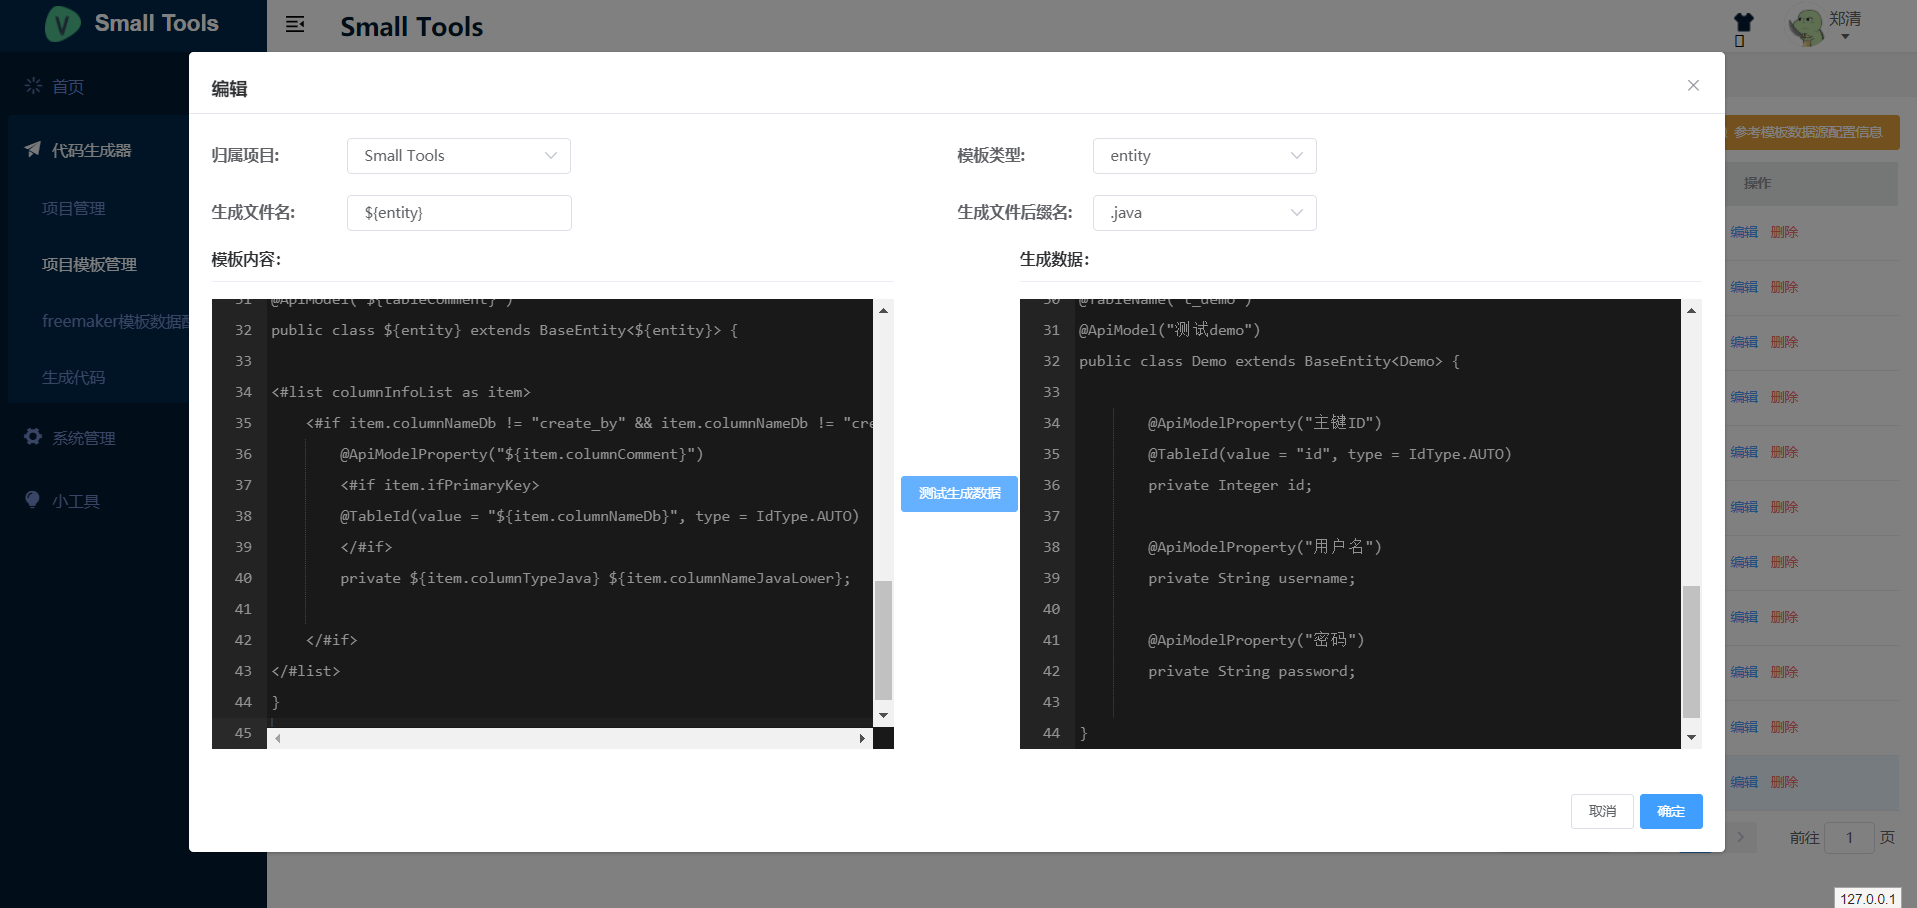Click the 首页 sidebar icon
The height and width of the screenshot is (908, 1917).
(33, 86)
